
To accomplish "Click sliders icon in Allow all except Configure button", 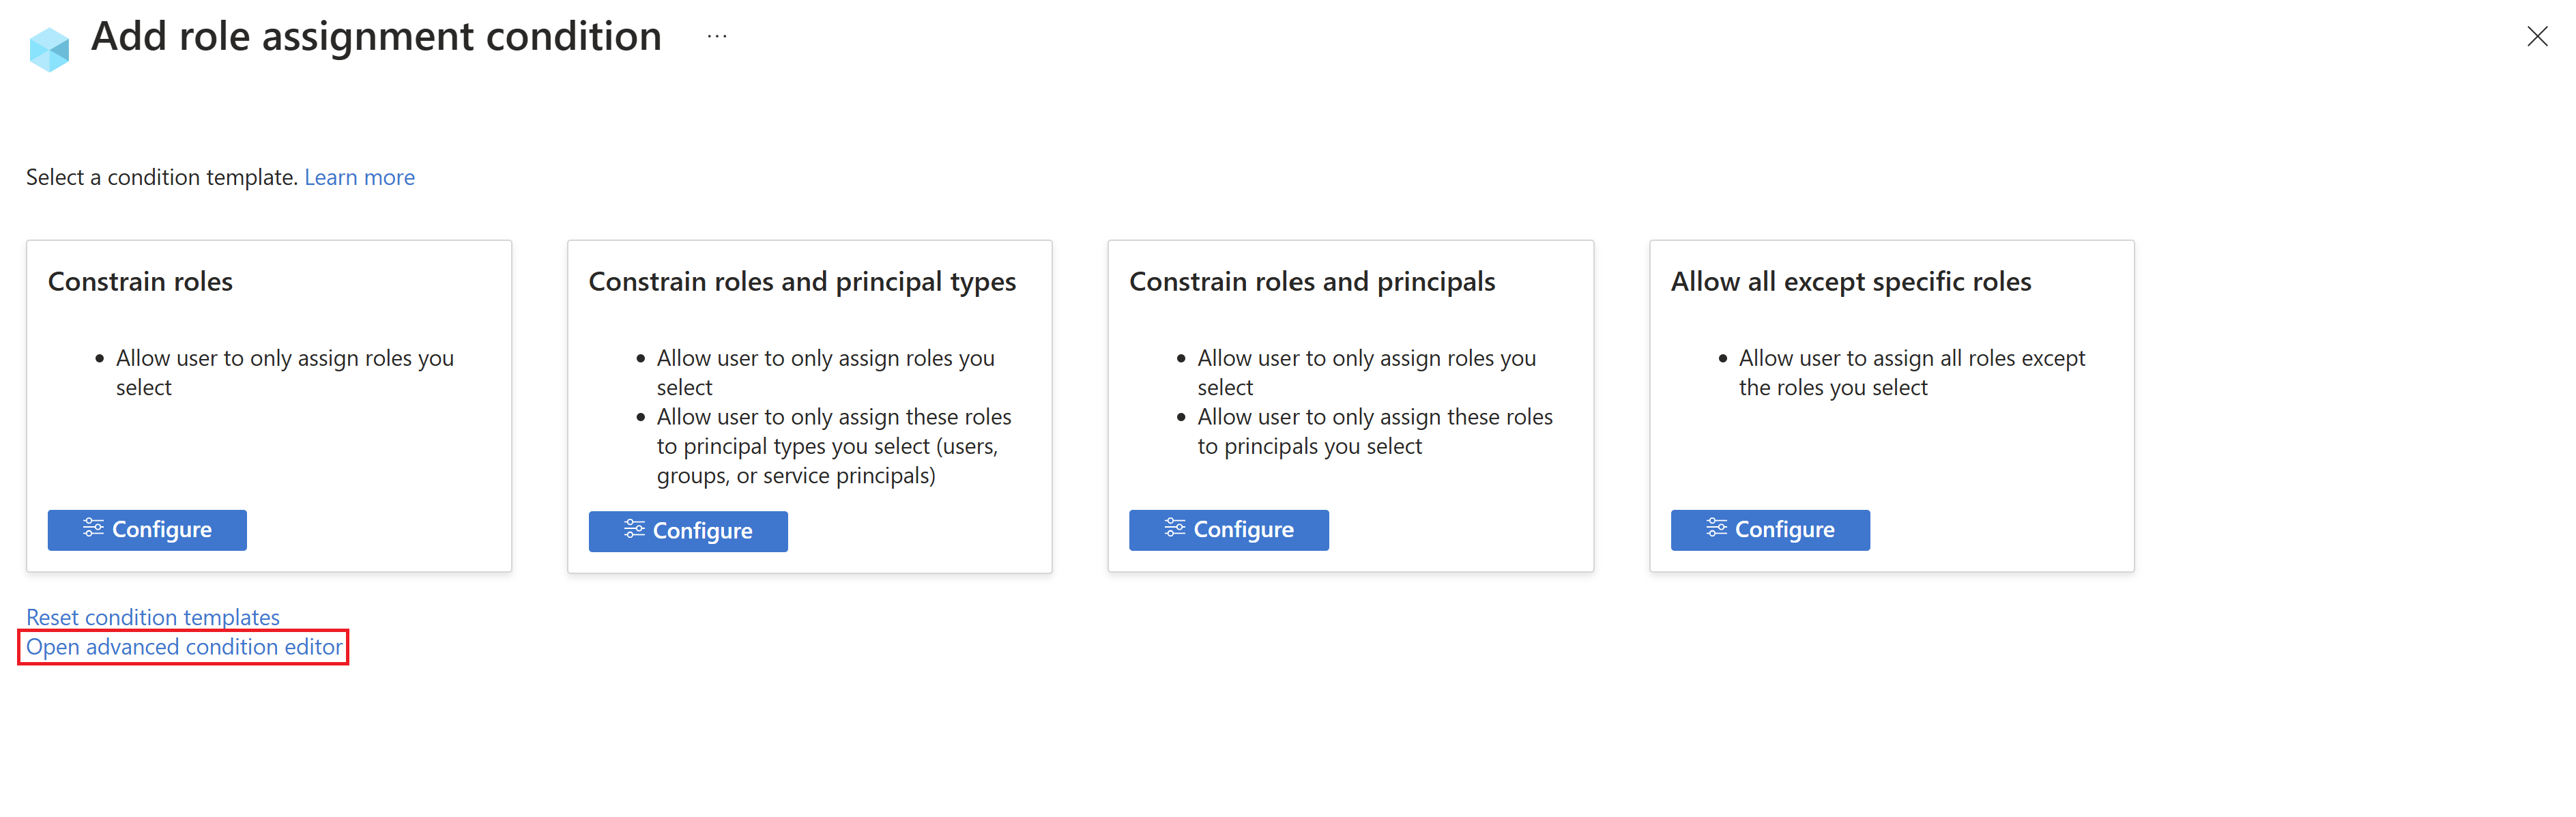I will coord(1716,528).
